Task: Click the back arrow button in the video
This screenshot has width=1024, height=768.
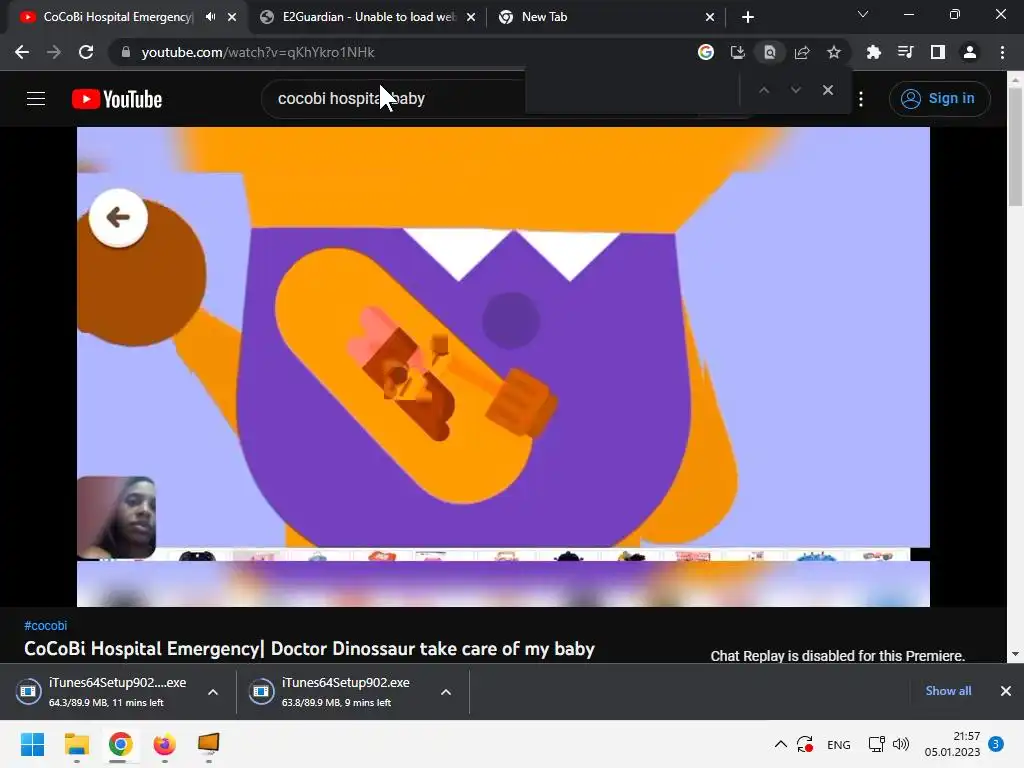Action: (x=118, y=217)
